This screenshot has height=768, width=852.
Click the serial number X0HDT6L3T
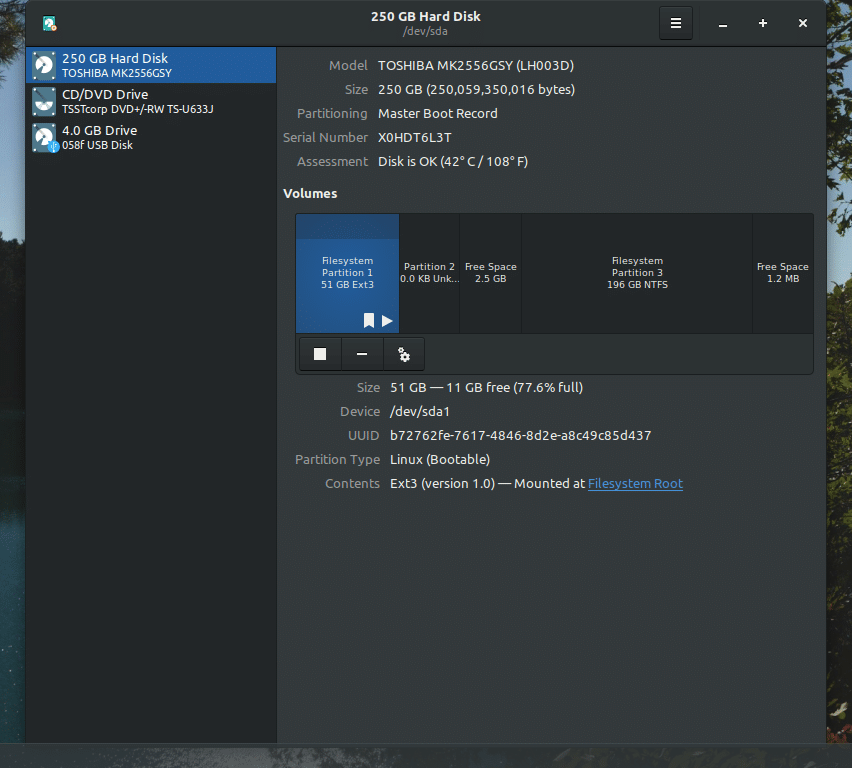click(x=415, y=138)
